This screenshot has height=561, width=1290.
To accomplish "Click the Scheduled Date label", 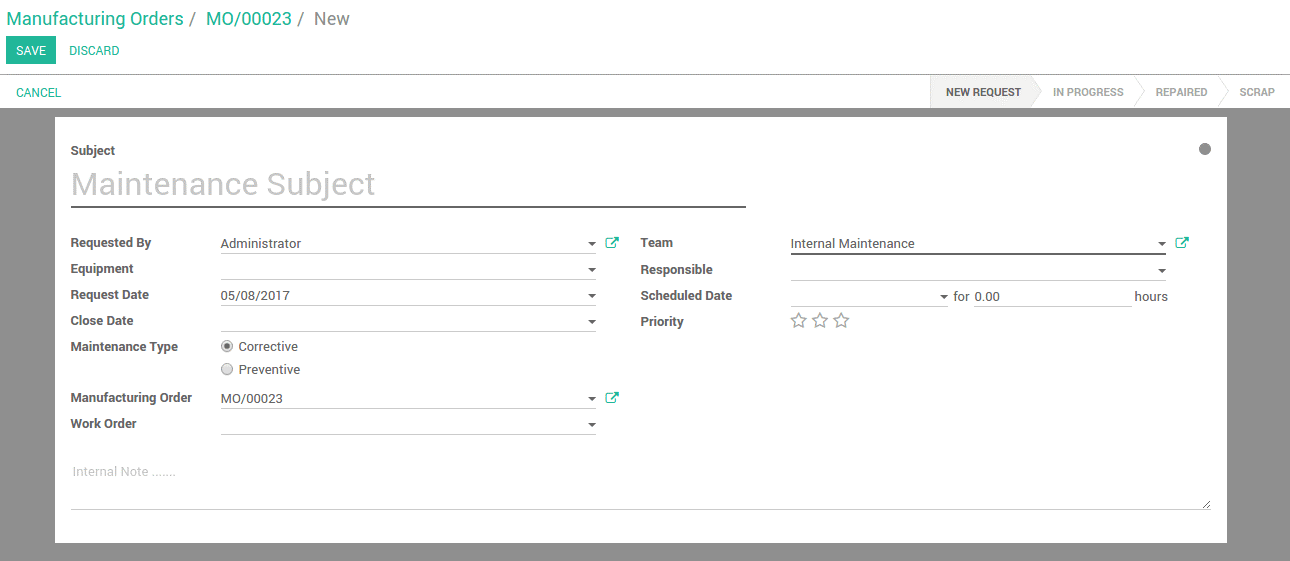I will [686, 296].
